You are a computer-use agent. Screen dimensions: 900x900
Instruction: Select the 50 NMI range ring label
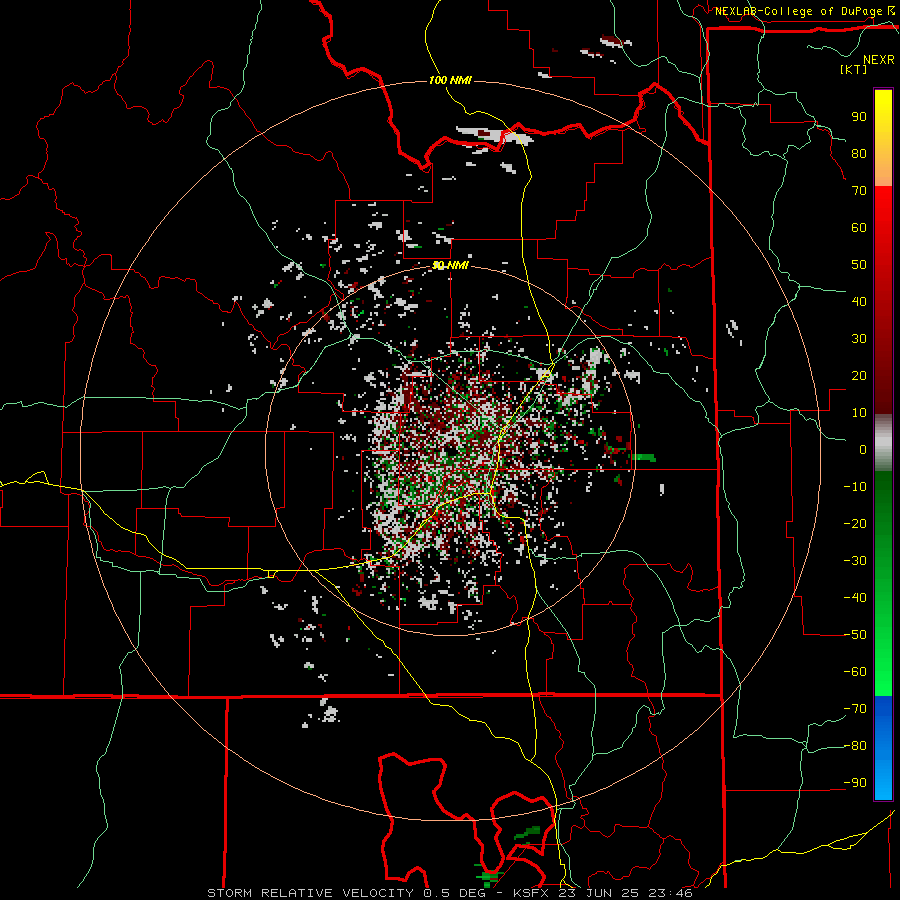pos(450,265)
